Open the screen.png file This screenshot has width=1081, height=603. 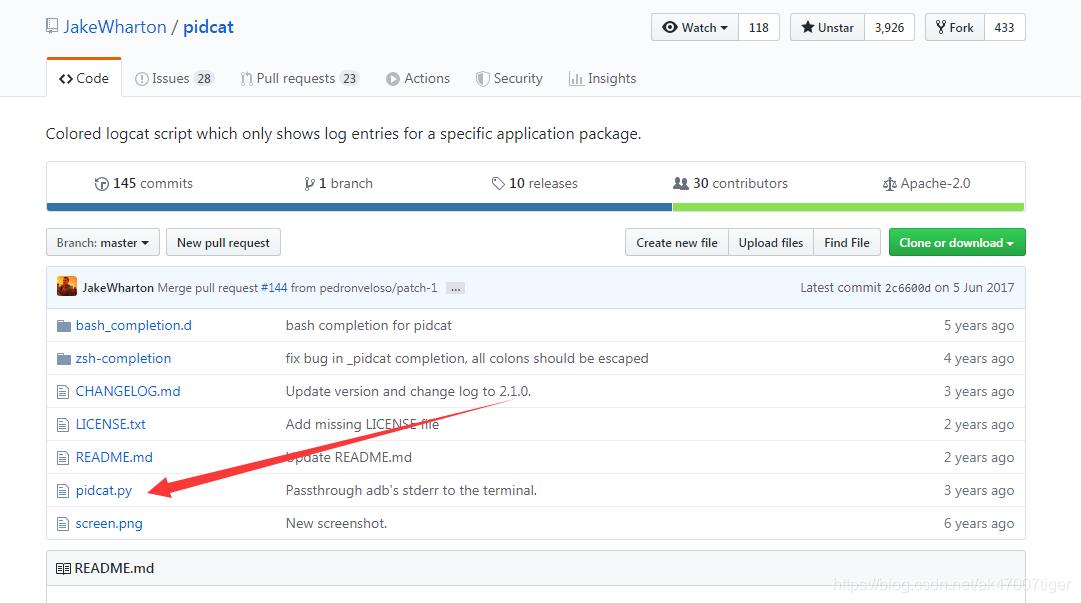coord(109,524)
